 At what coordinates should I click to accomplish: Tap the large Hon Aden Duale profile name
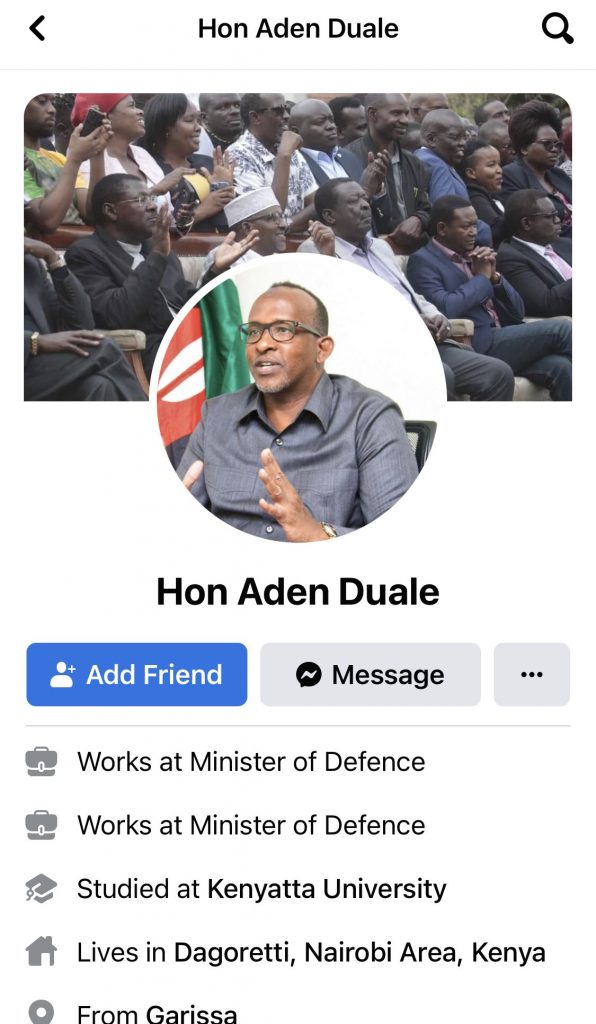click(x=298, y=592)
